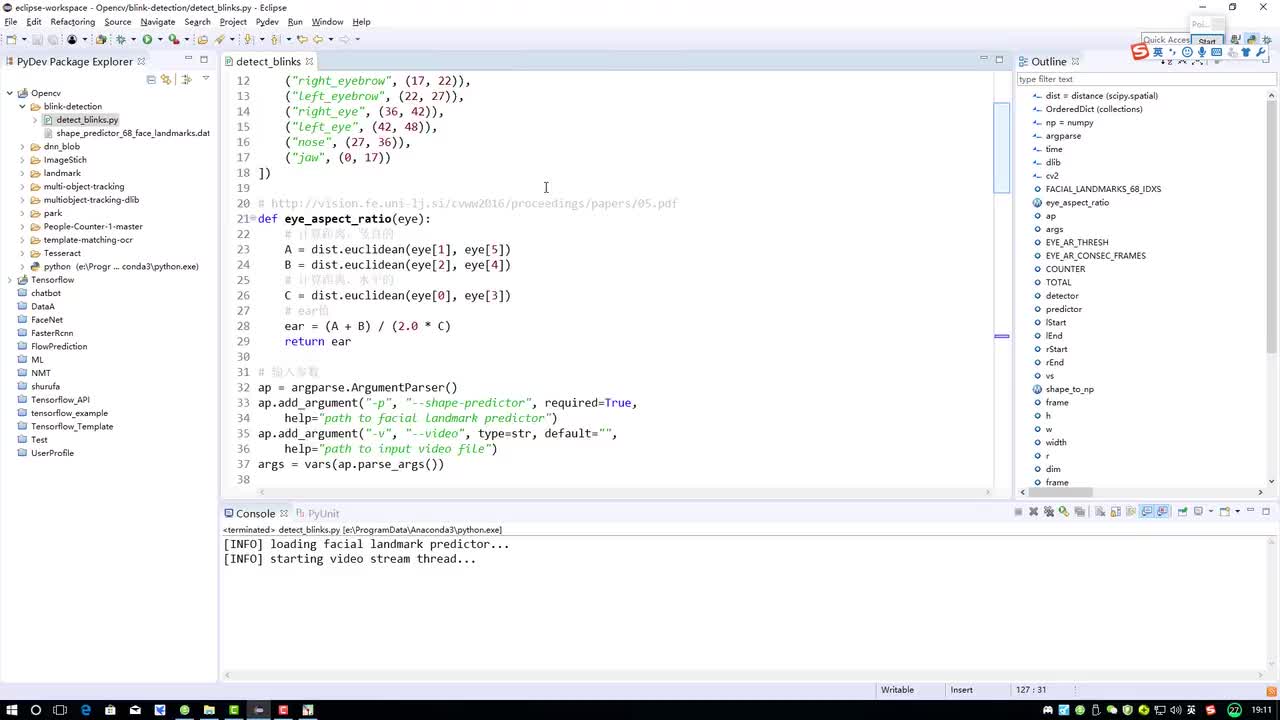Select COUNTER in the Outline

(x=1065, y=269)
